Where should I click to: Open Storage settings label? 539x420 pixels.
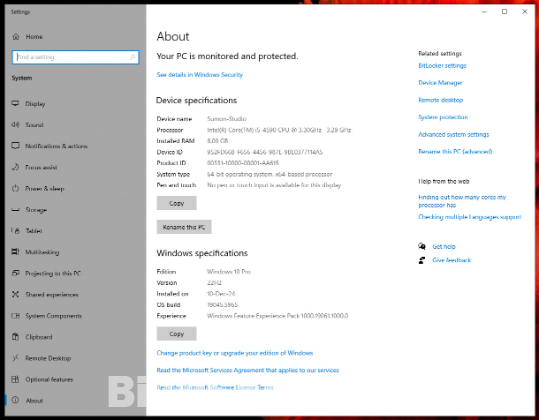(x=36, y=210)
